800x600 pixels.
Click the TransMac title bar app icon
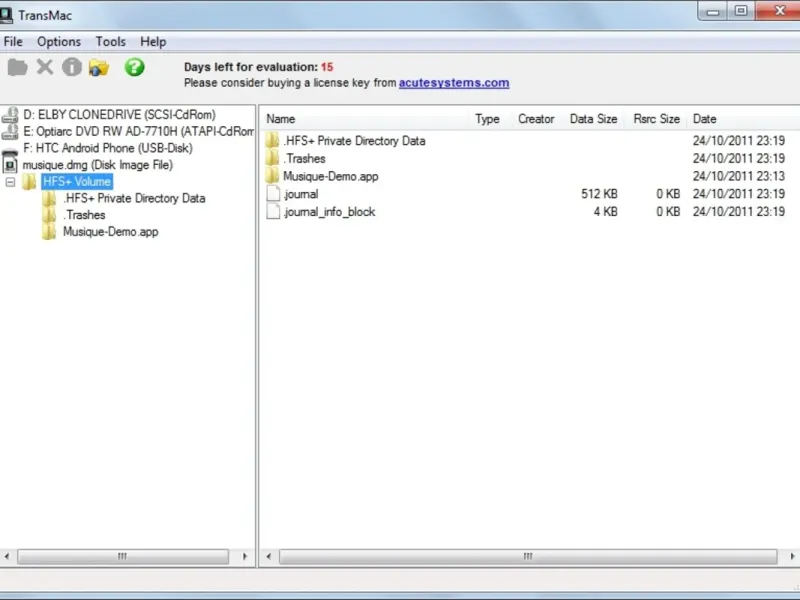(6, 15)
